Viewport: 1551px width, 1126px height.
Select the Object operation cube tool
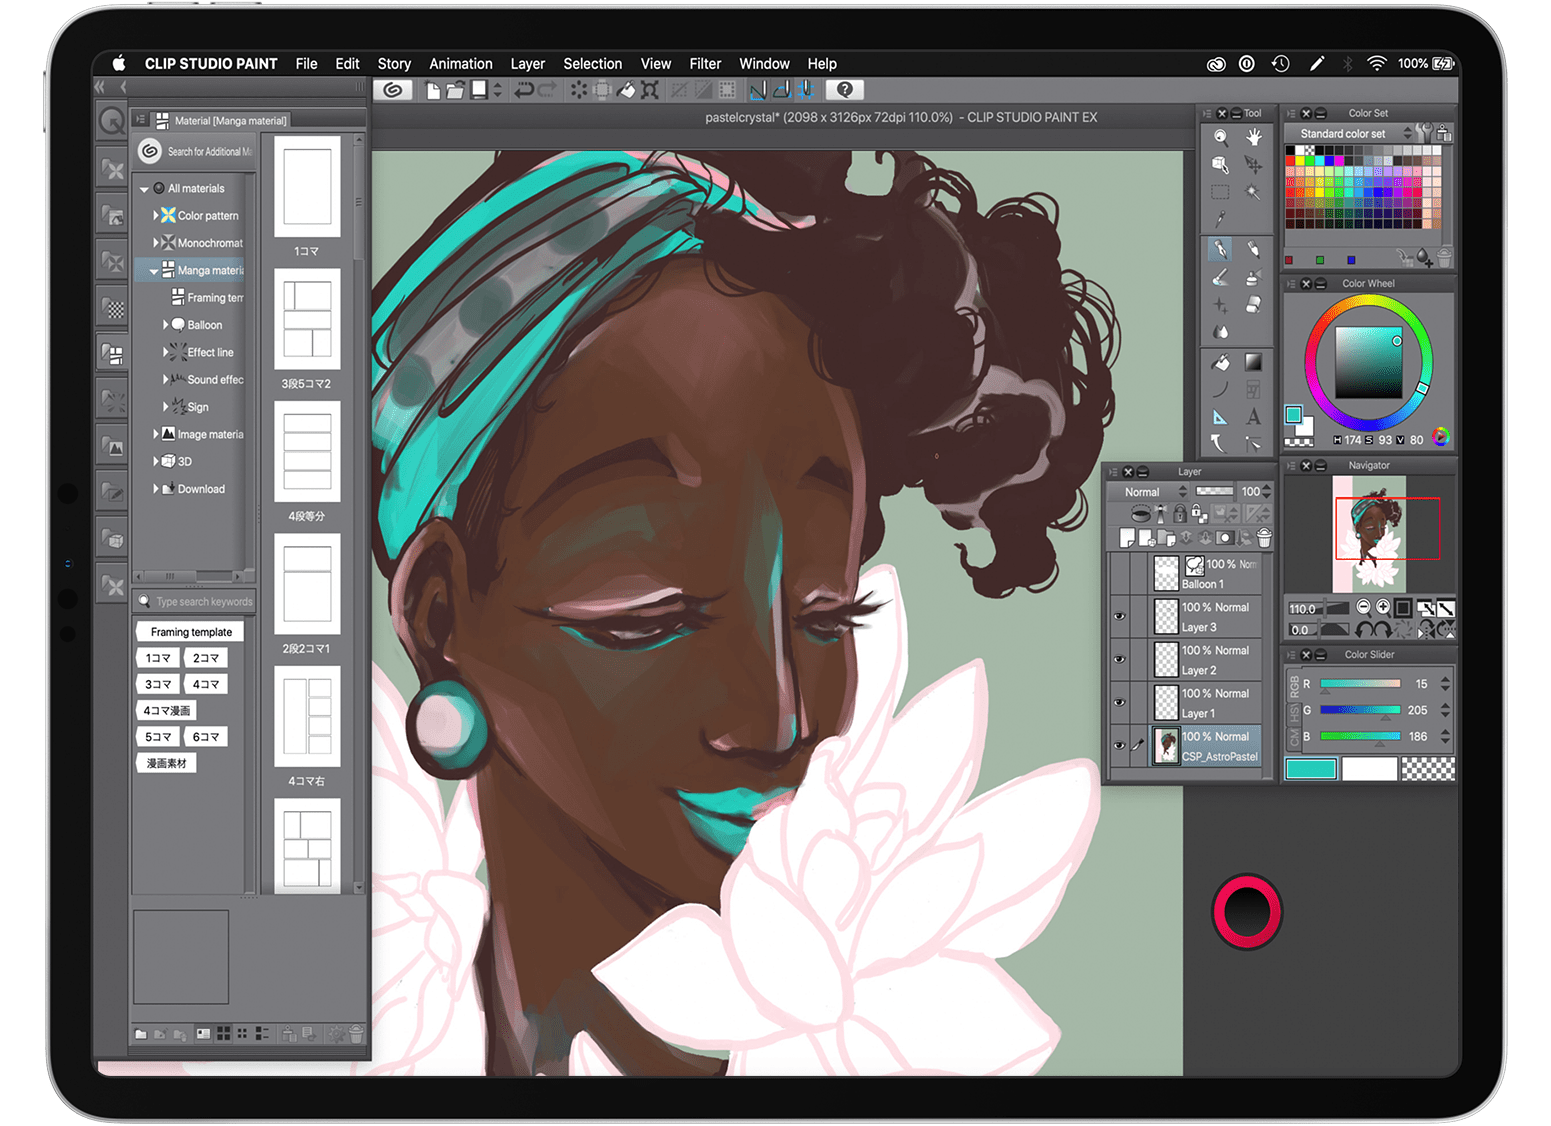click(x=1220, y=164)
